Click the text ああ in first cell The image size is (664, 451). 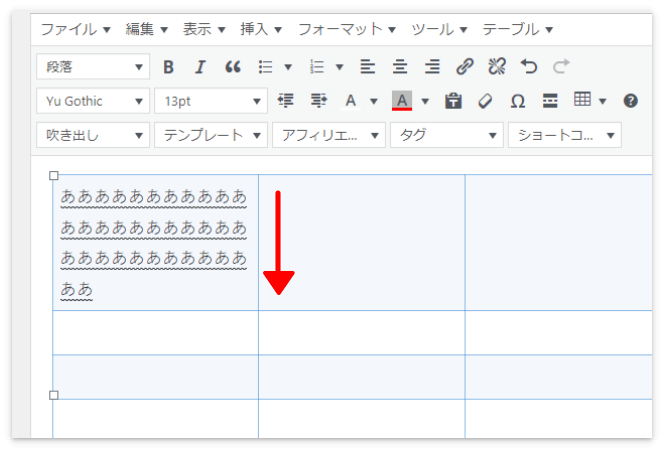tap(76, 289)
